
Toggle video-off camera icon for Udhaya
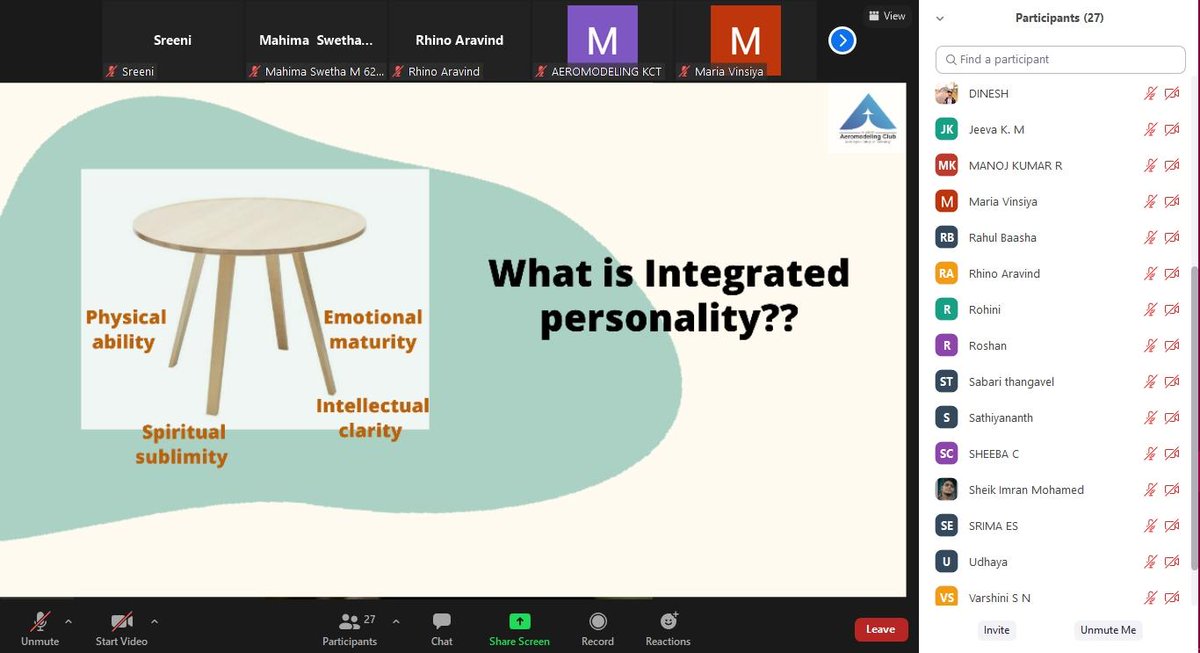1172,561
